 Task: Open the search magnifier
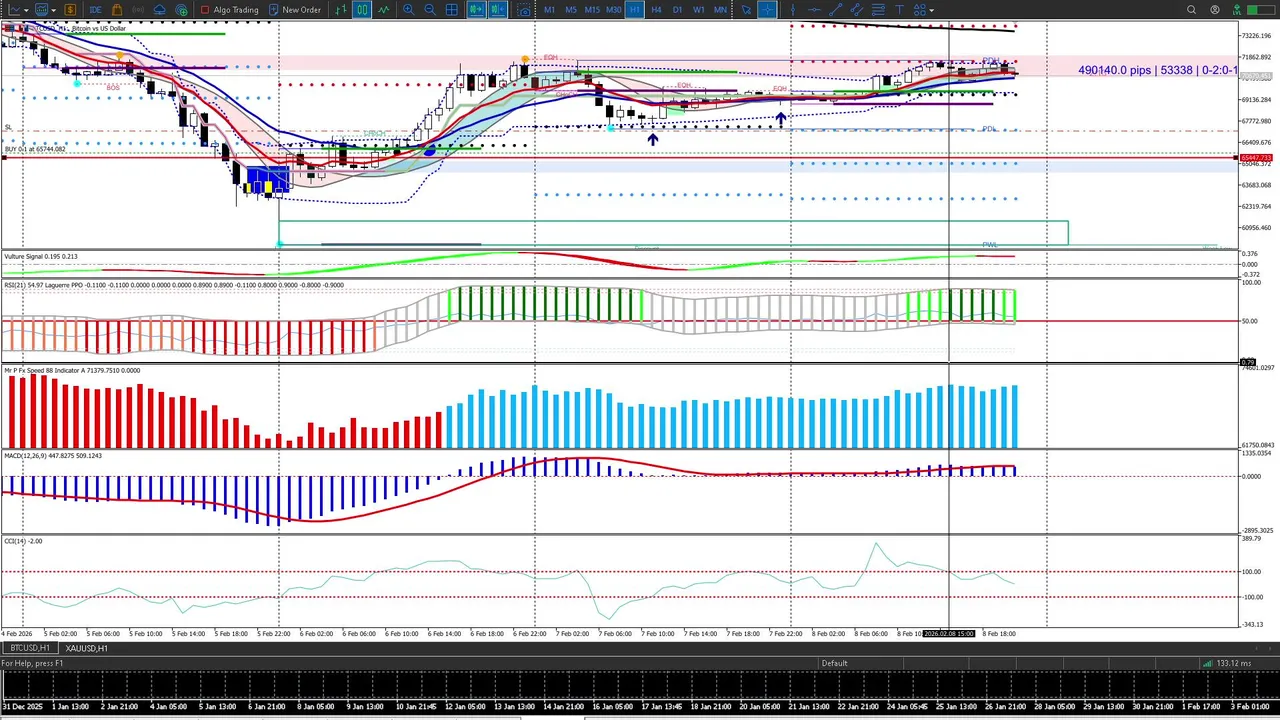tap(1191, 10)
